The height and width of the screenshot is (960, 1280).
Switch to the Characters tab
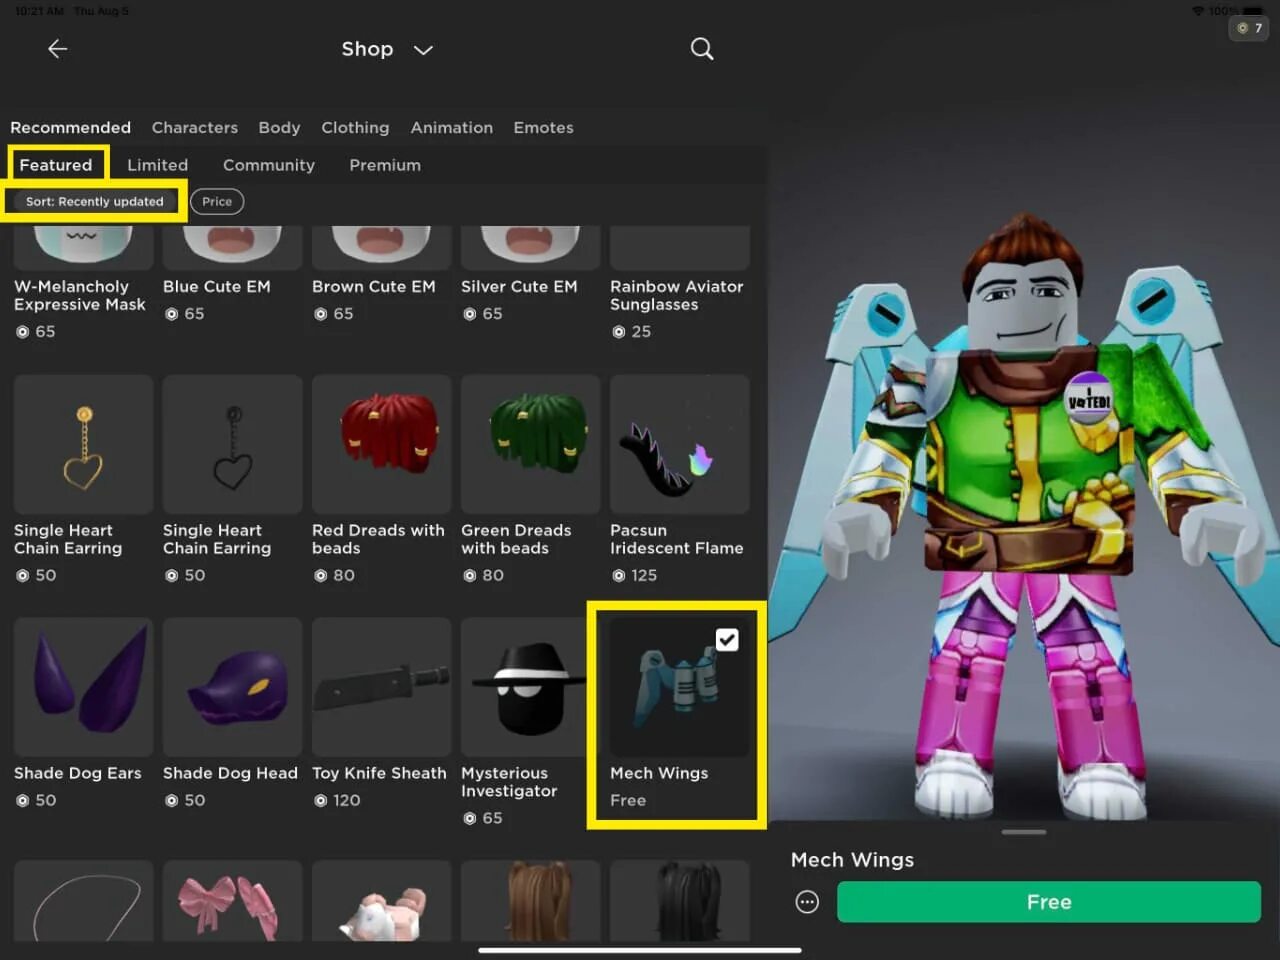(x=195, y=128)
